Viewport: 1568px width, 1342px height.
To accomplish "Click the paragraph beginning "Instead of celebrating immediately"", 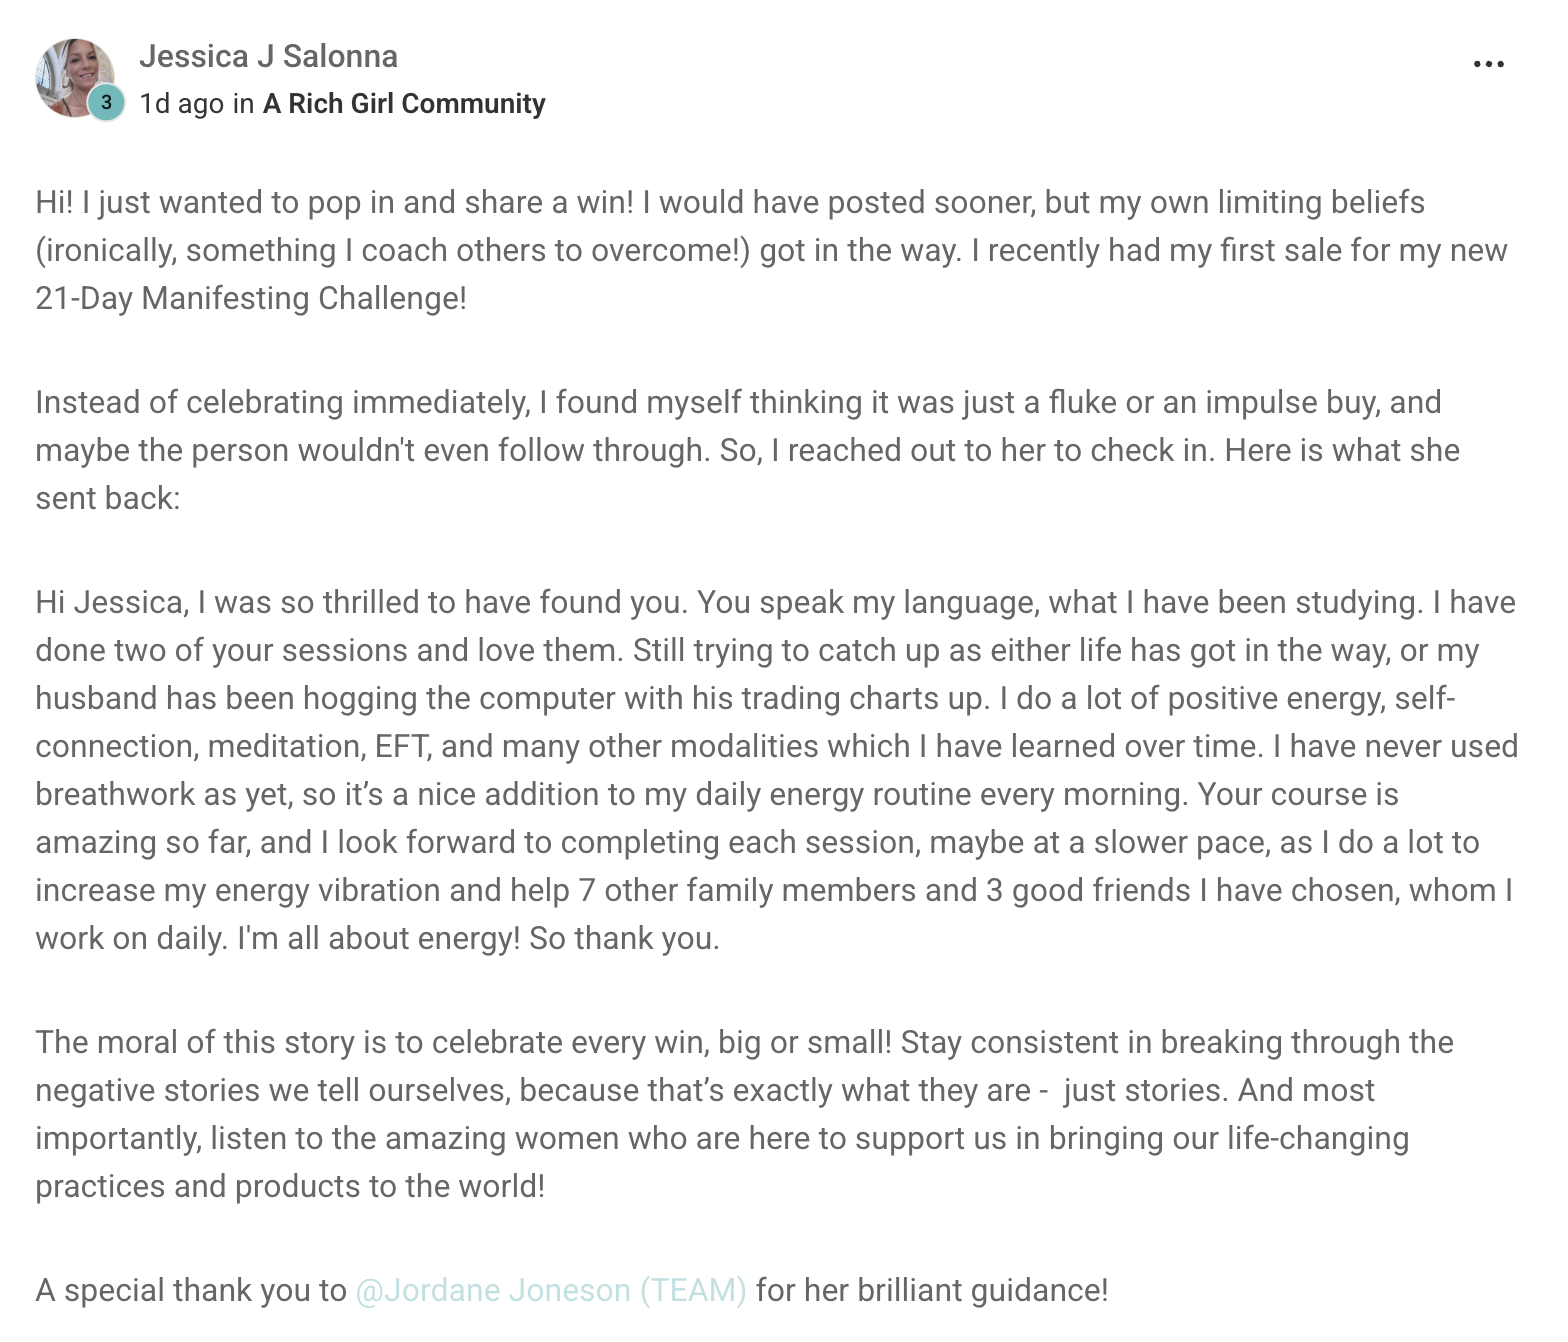I will click(x=748, y=450).
